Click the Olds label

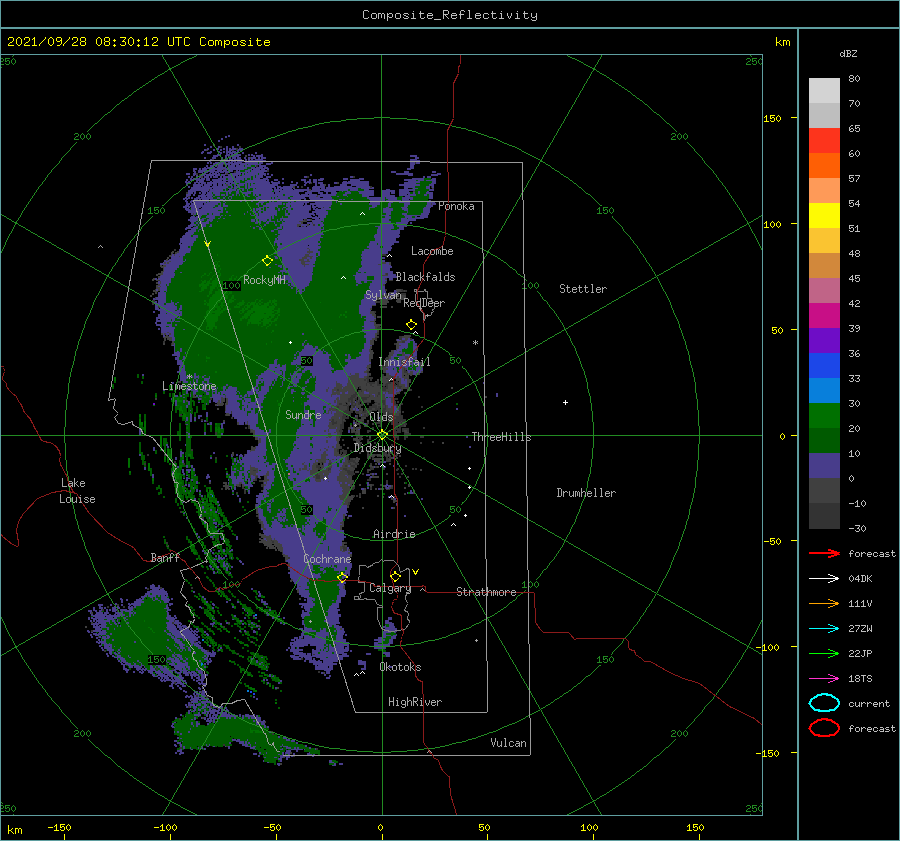coord(381,417)
